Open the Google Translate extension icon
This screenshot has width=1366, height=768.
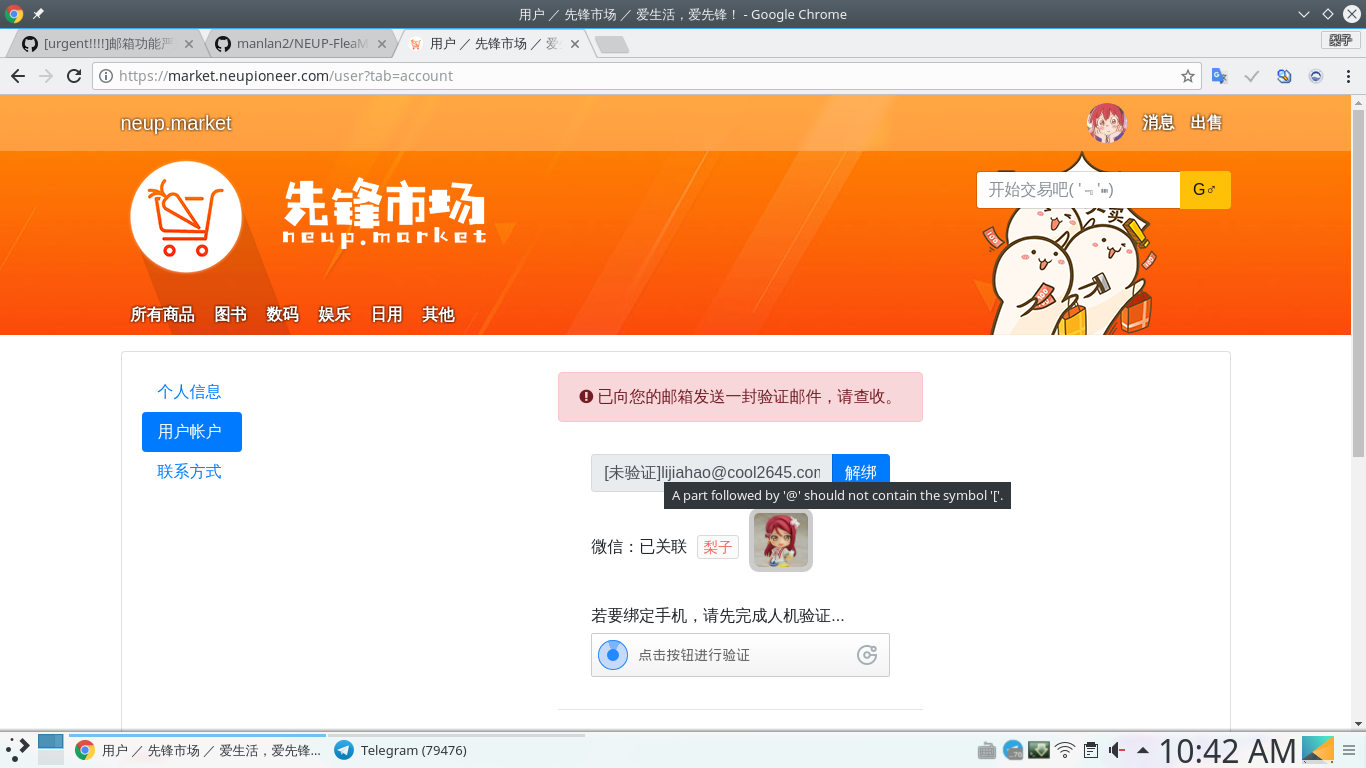click(1219, 76)
